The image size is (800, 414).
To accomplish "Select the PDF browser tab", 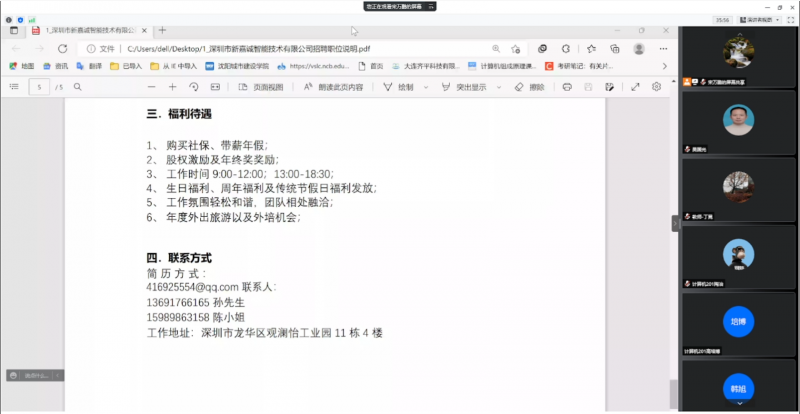I will click(x=85, y=30).
